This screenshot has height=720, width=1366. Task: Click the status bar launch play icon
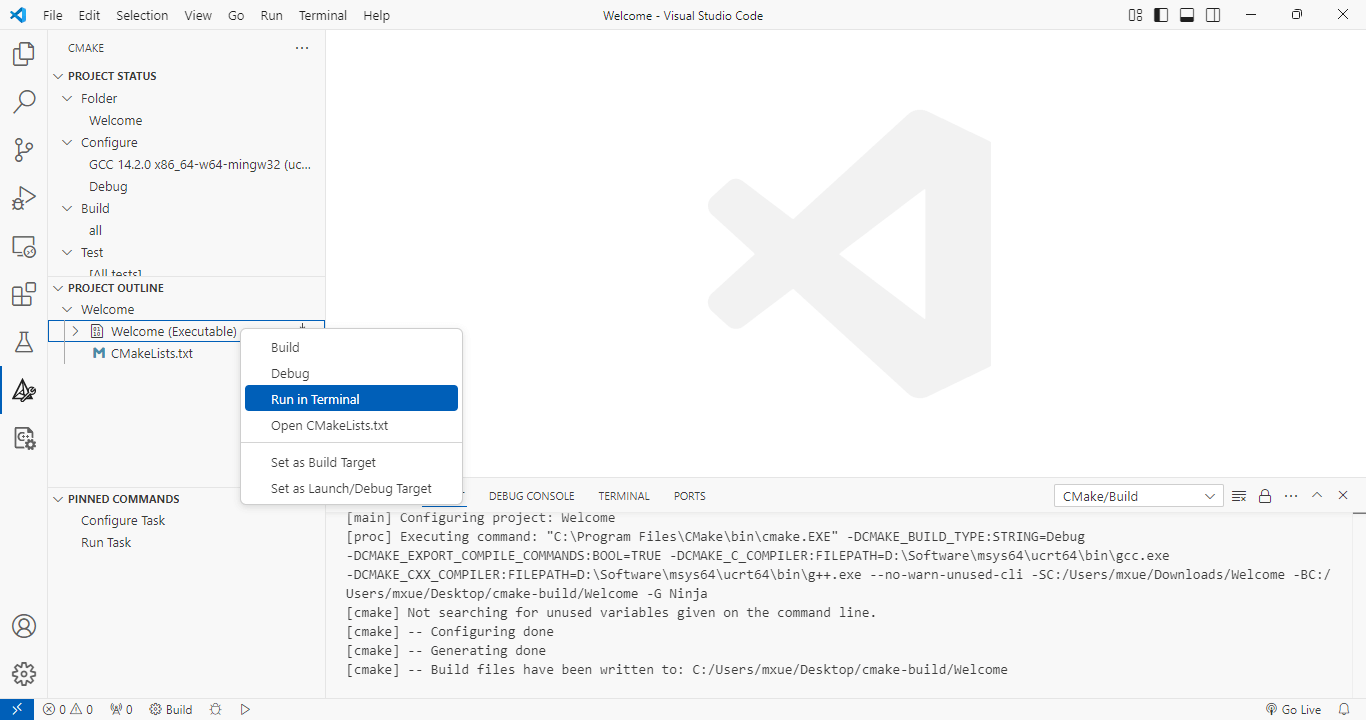[x=245, y=709]
